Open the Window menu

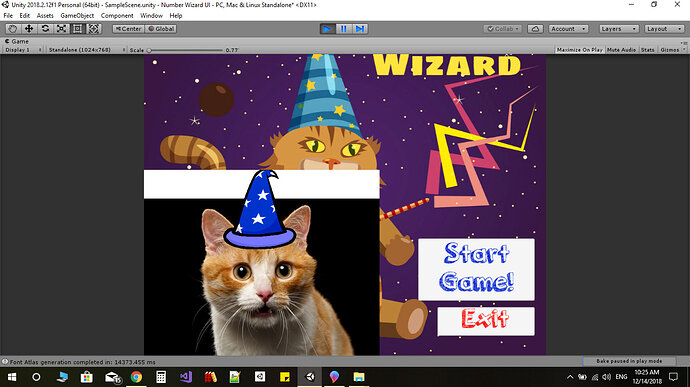[x=151, y=15]
